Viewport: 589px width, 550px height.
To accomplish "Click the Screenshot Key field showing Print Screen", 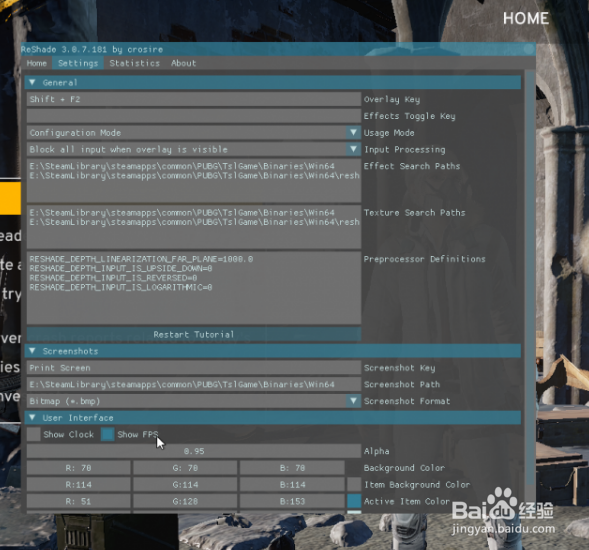I will (x=194, y=368).
